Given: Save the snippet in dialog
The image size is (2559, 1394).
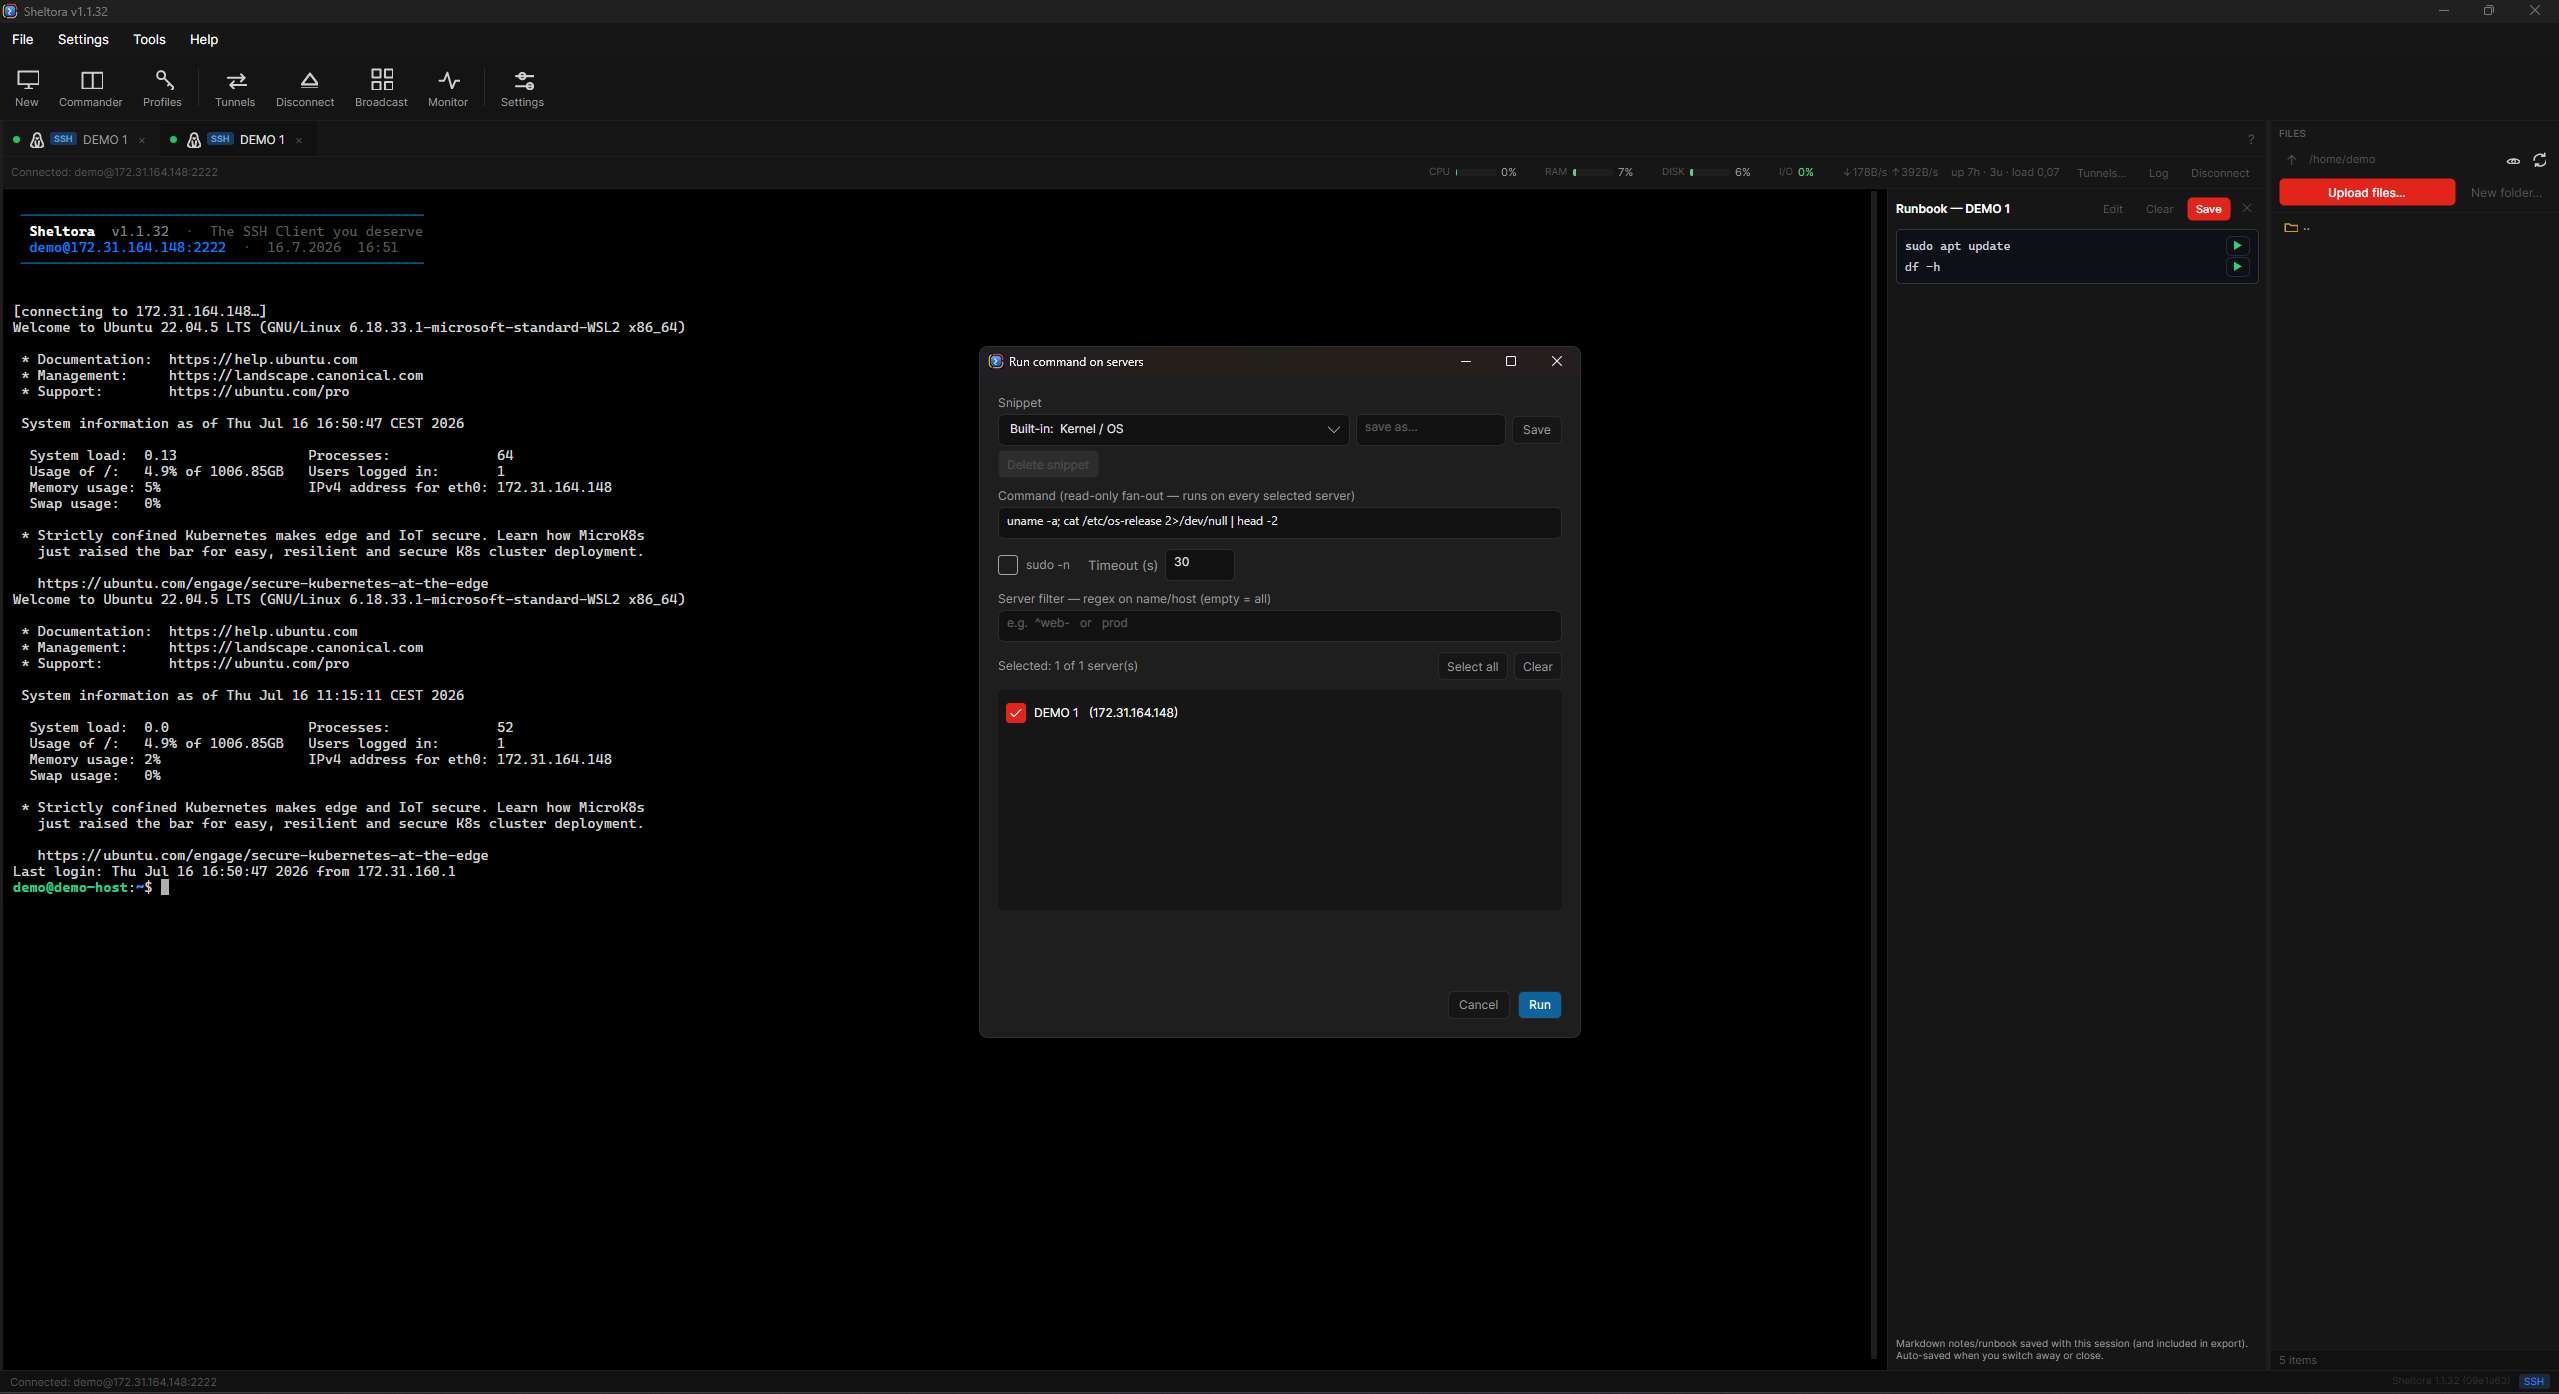Looking at the screenshot, I should (1536, 430).
